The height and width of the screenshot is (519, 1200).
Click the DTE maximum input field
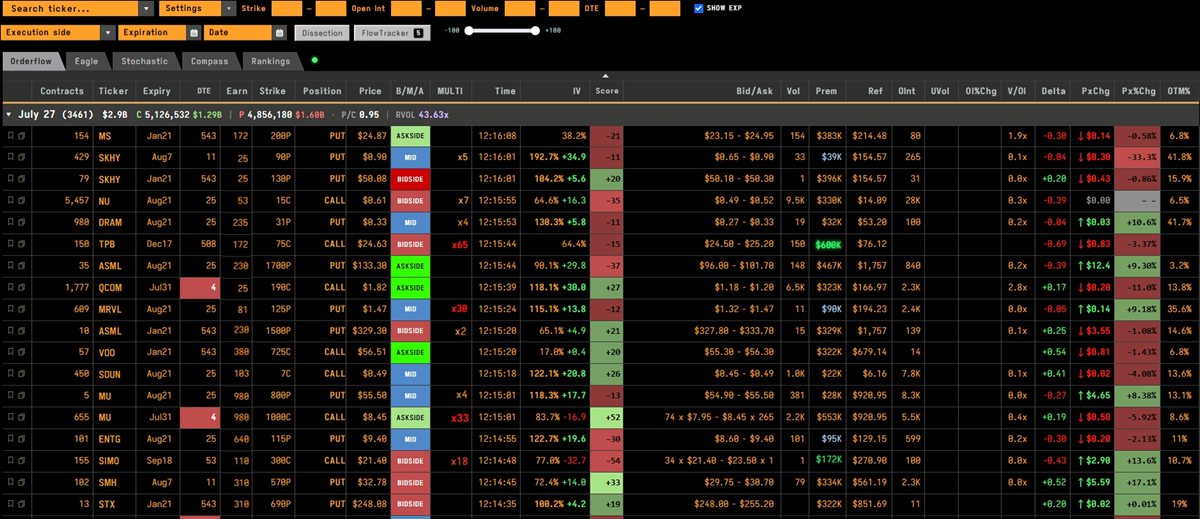point(664,8)
